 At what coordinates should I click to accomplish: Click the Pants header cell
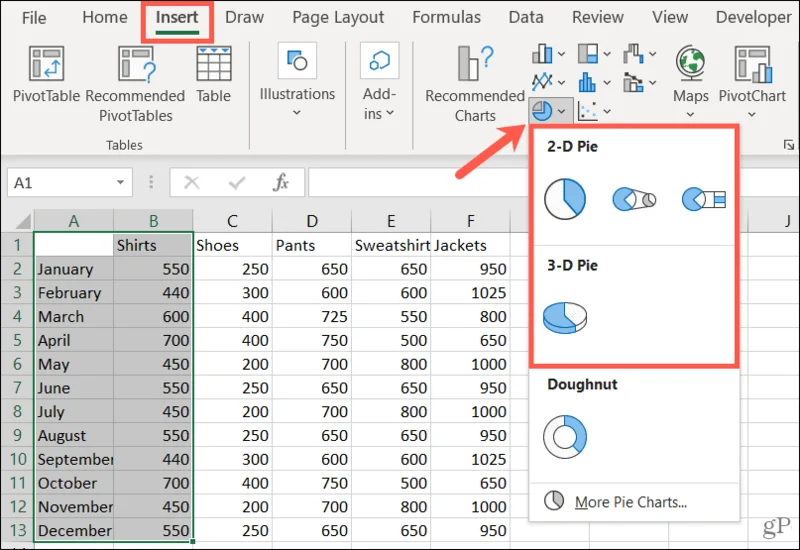(312, 245)
